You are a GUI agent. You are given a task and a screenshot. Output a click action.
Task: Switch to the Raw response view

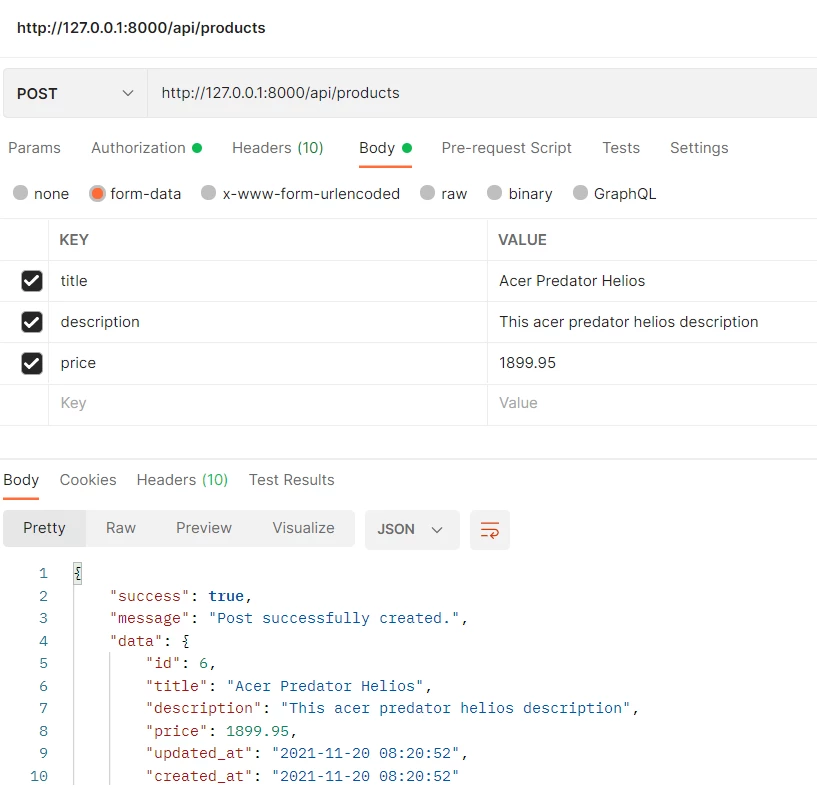[120, 528]
